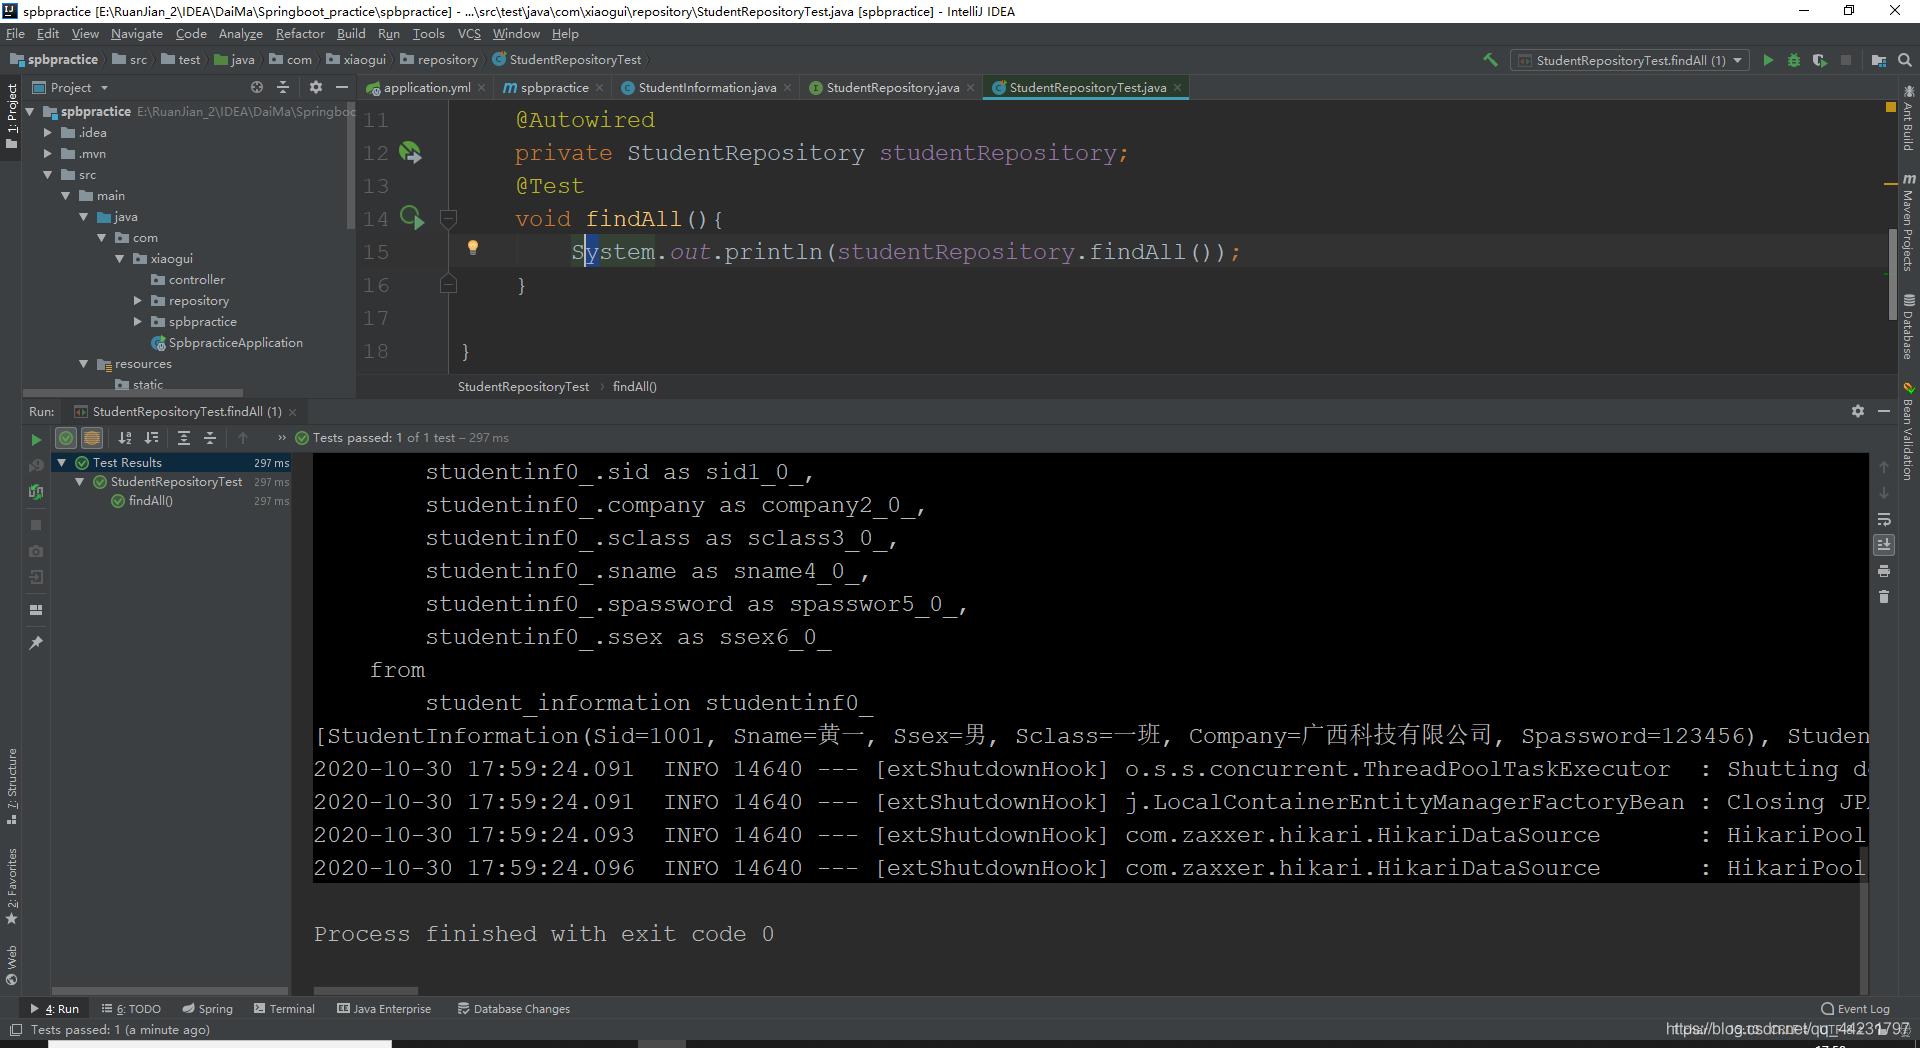The image size is (1920, 1048).
Task: Open the 6: TODO tool window
Action: (131, 1009)
